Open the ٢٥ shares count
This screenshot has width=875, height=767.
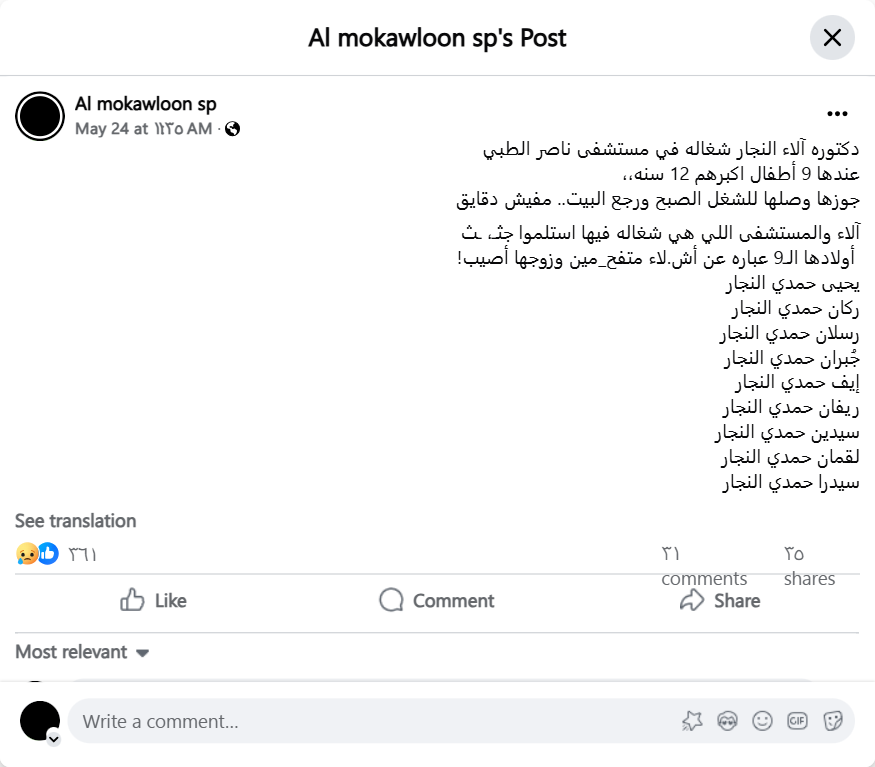[809, 566]
